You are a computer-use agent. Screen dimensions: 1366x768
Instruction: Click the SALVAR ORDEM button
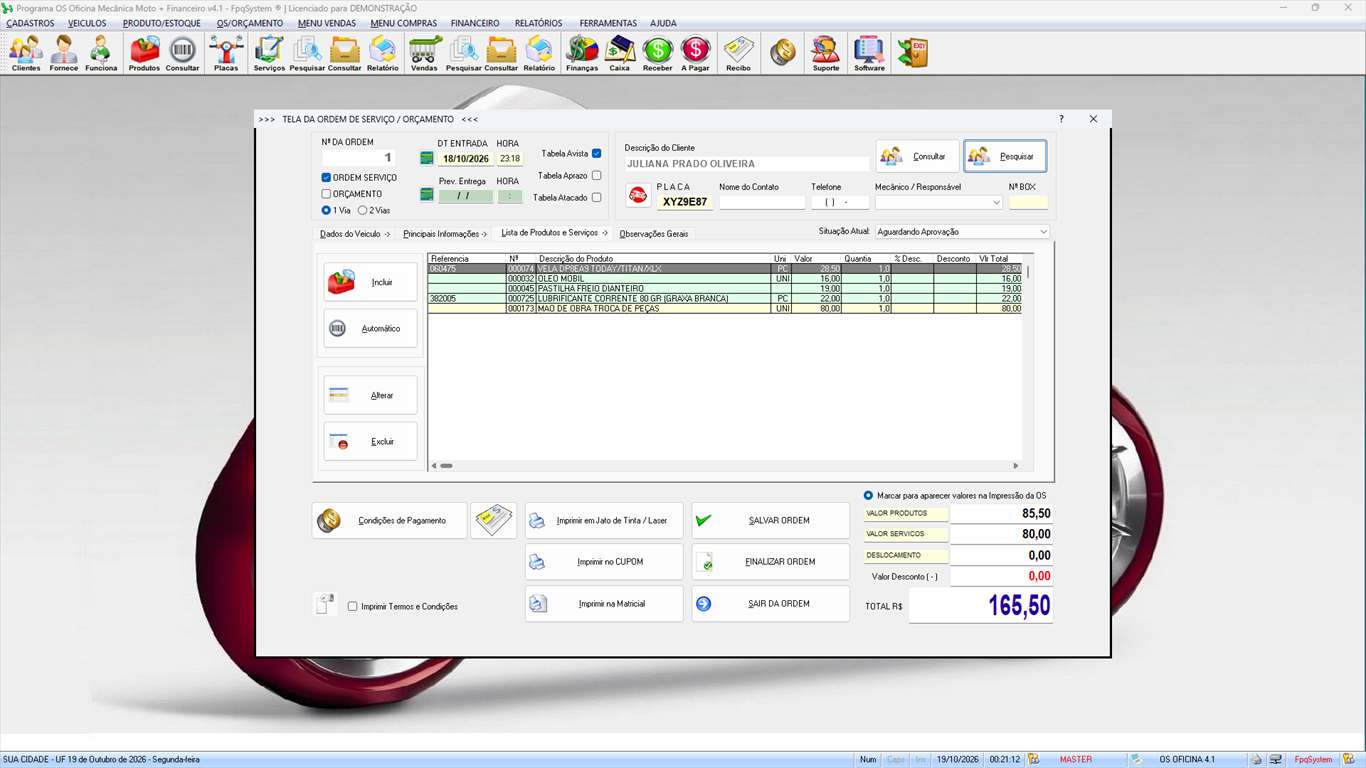[771, 521]
